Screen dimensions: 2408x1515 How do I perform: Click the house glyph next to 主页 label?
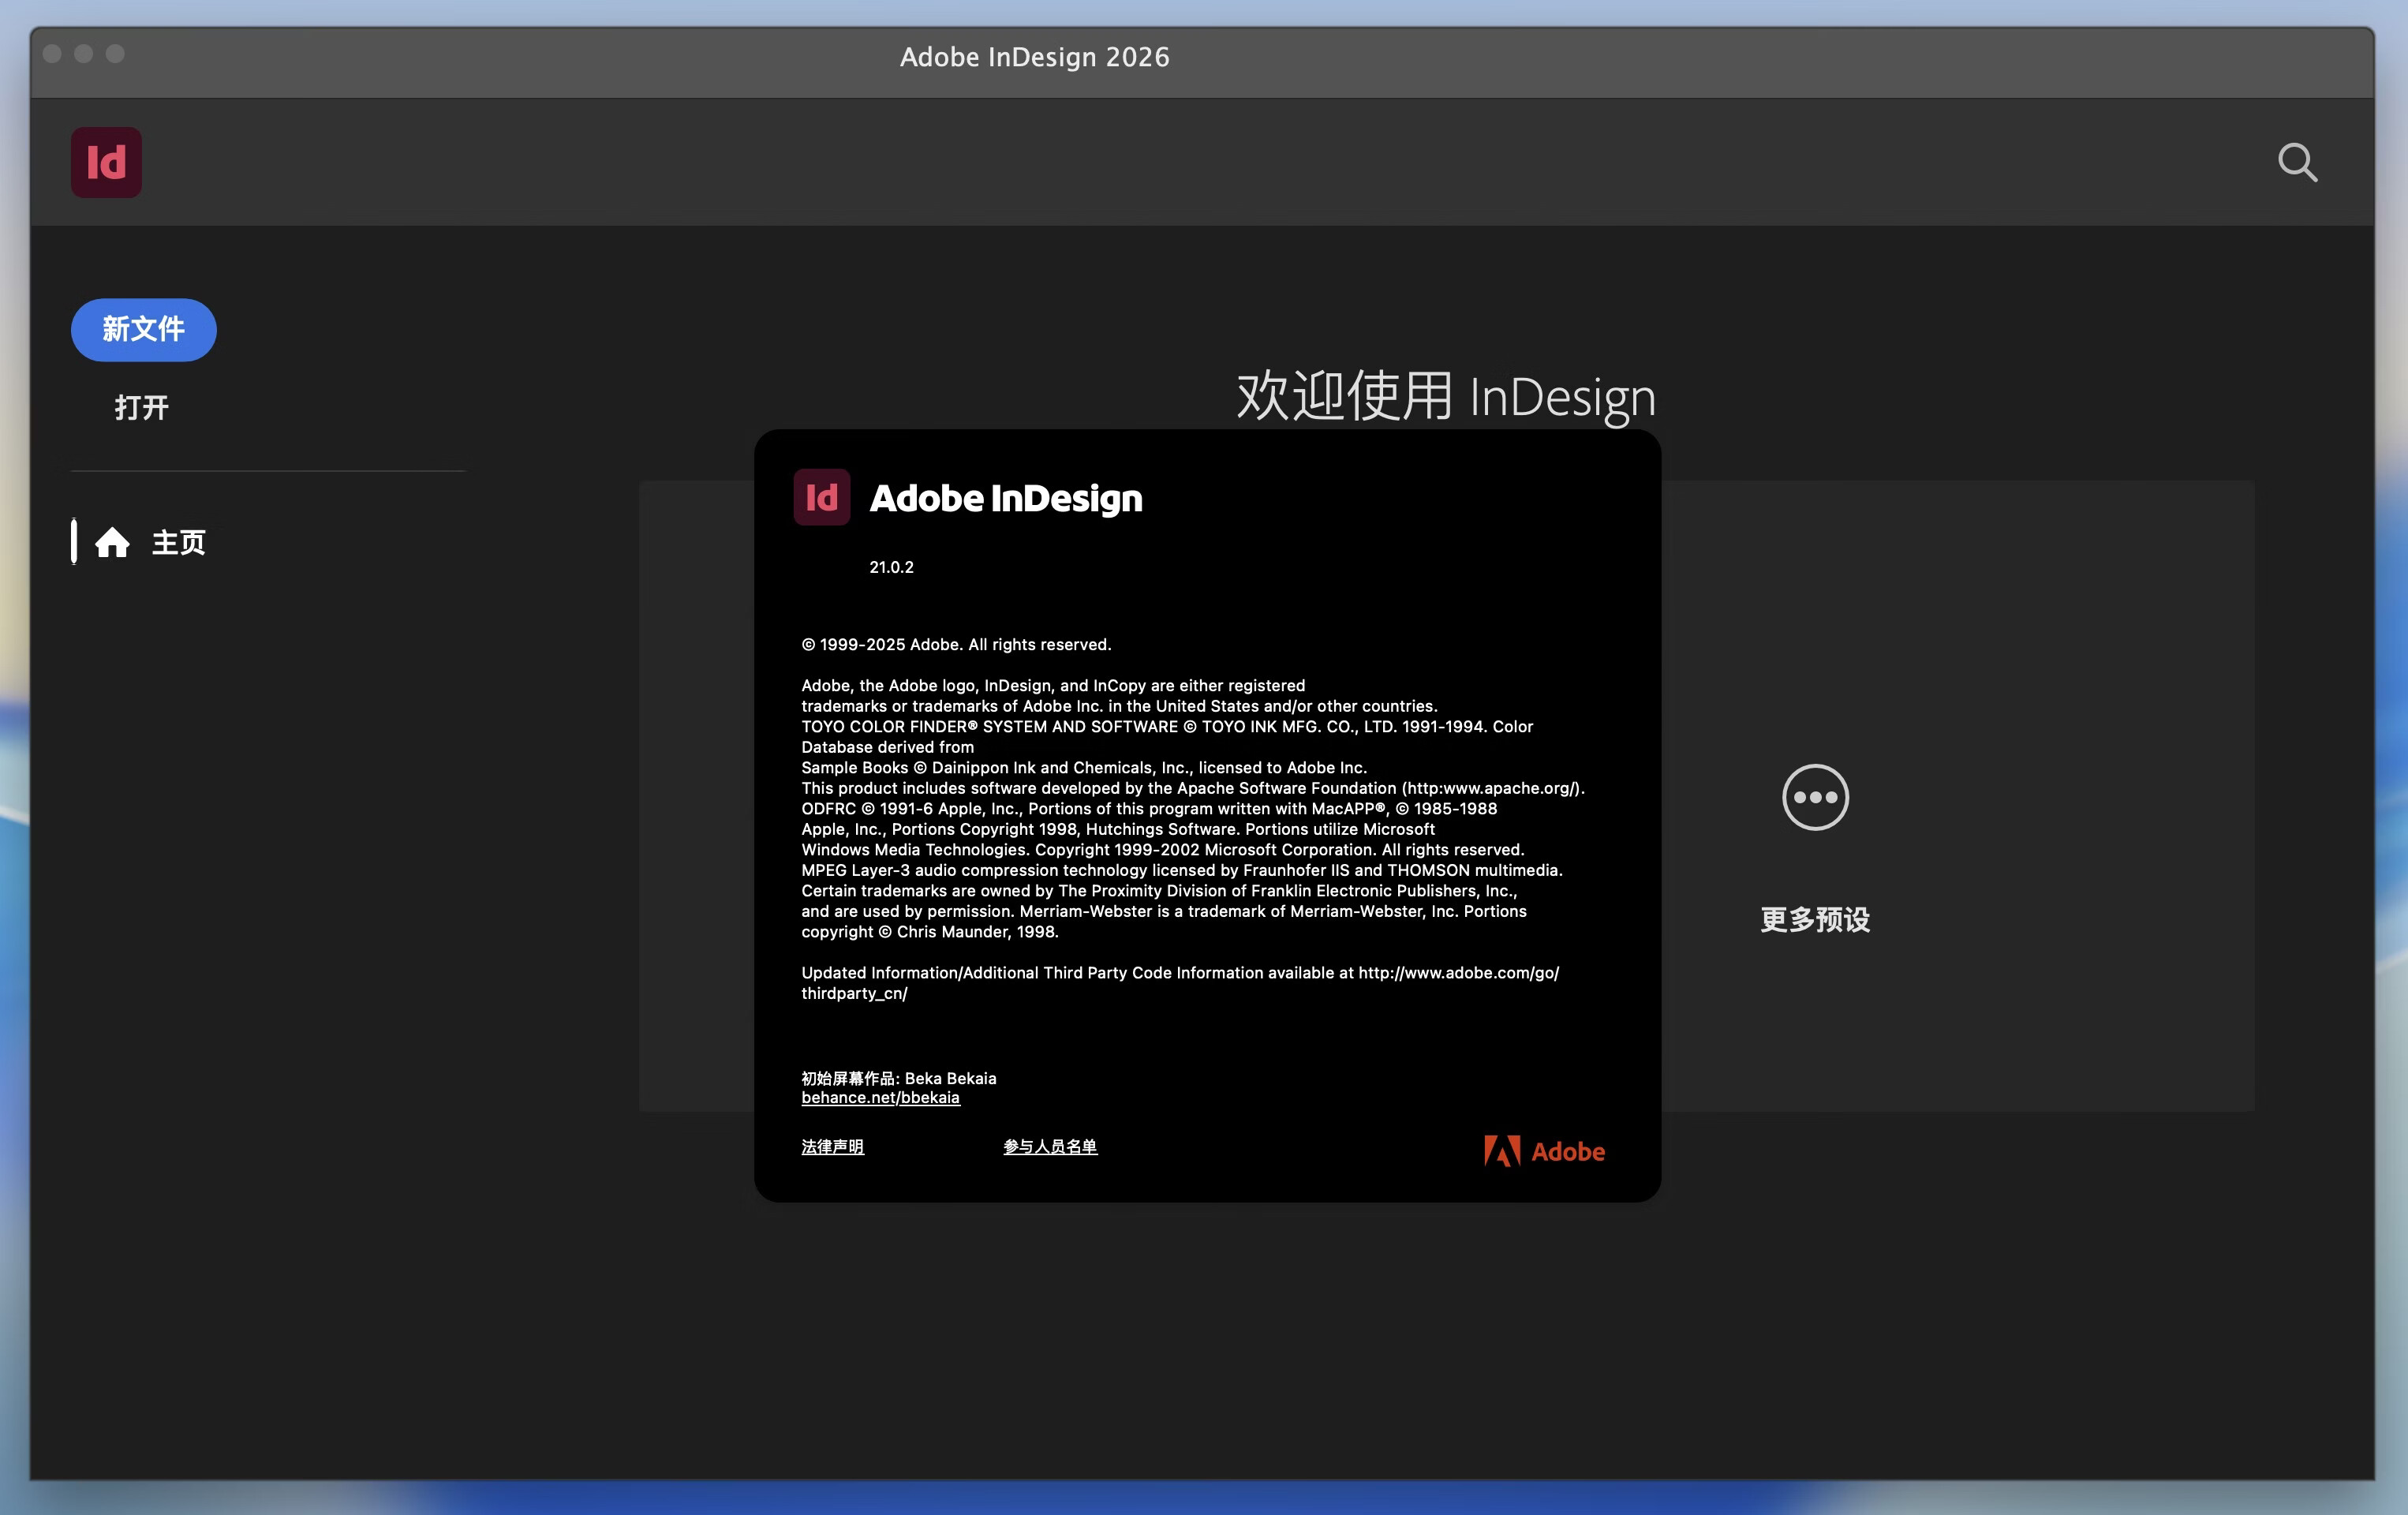(x=113, y=542)
